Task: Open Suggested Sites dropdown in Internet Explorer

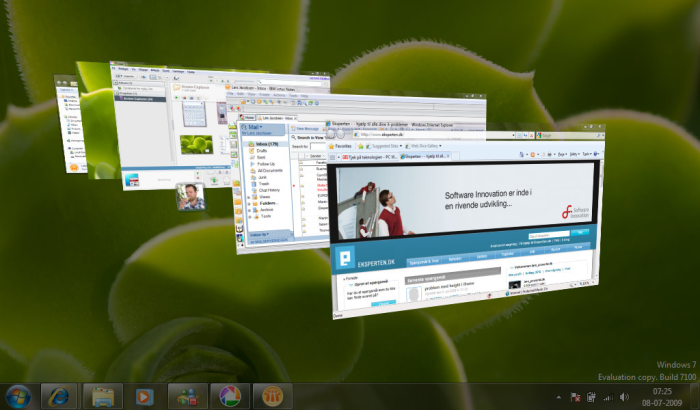Action: point(384,146)
